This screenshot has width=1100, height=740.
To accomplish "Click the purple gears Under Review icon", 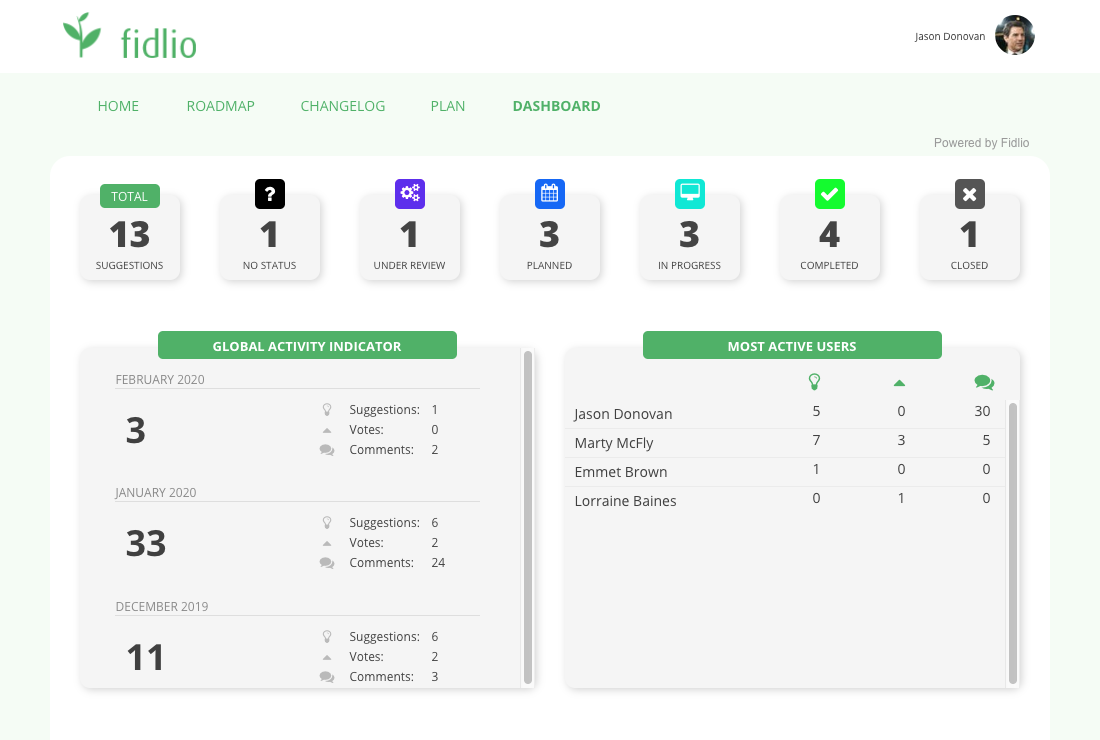I will (410, 194).
